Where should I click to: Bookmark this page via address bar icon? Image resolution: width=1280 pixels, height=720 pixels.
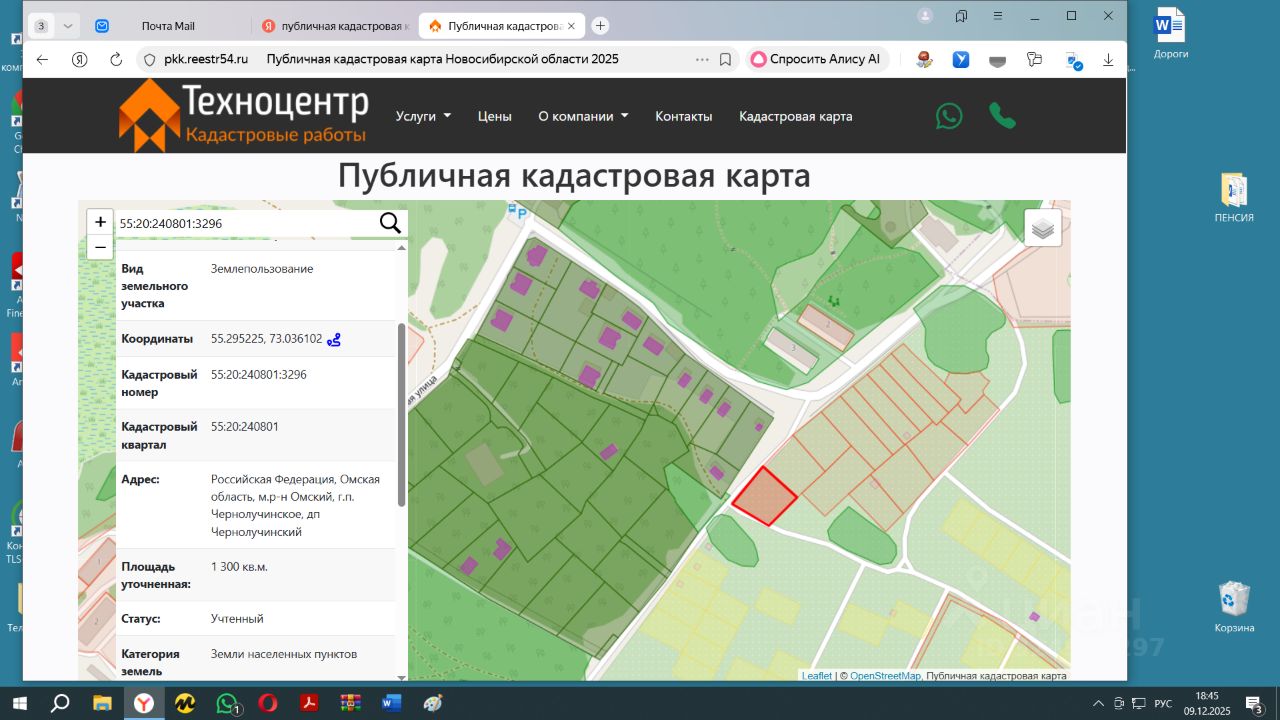[x=726, y=59]
